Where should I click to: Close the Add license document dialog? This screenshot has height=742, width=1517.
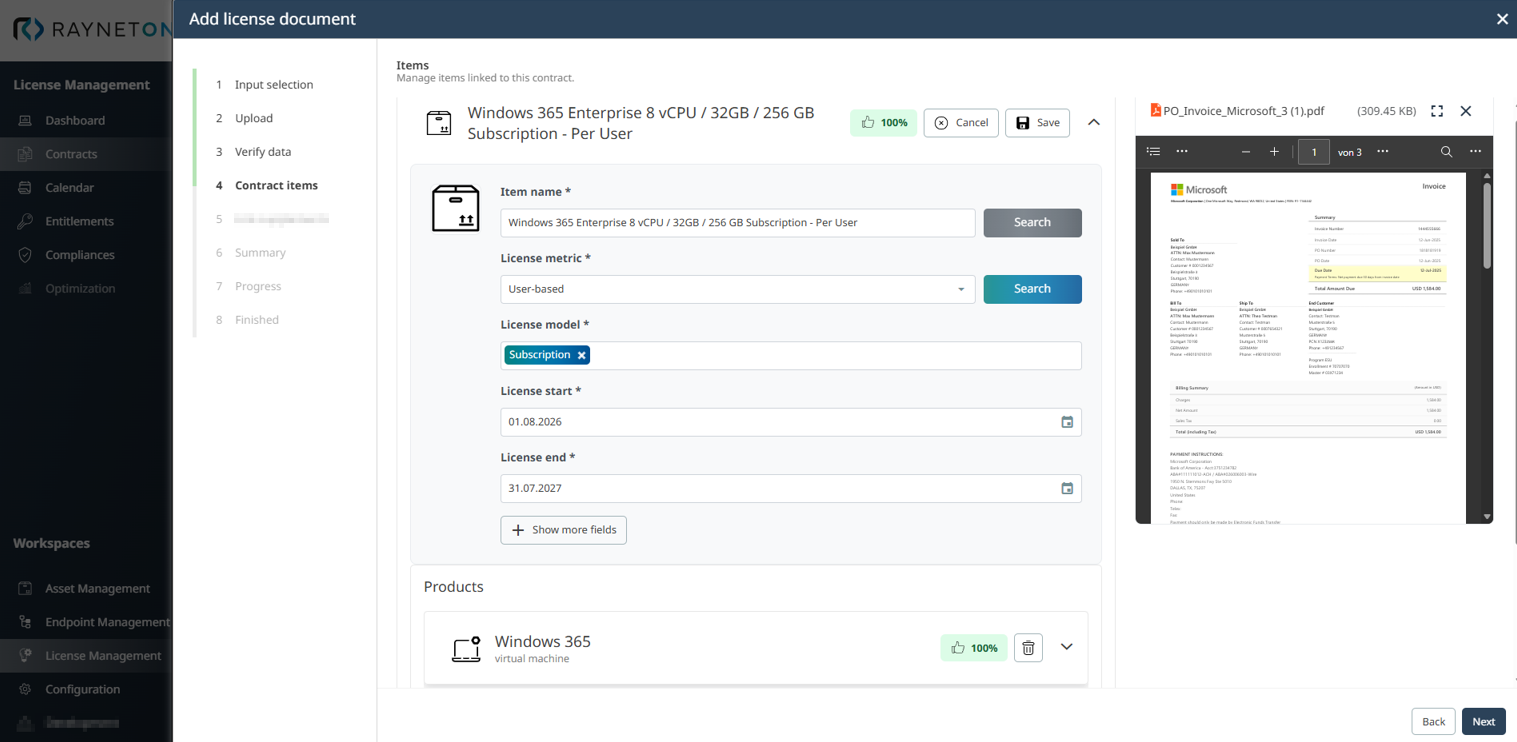pyautogui.click(x=1502, y=19)
